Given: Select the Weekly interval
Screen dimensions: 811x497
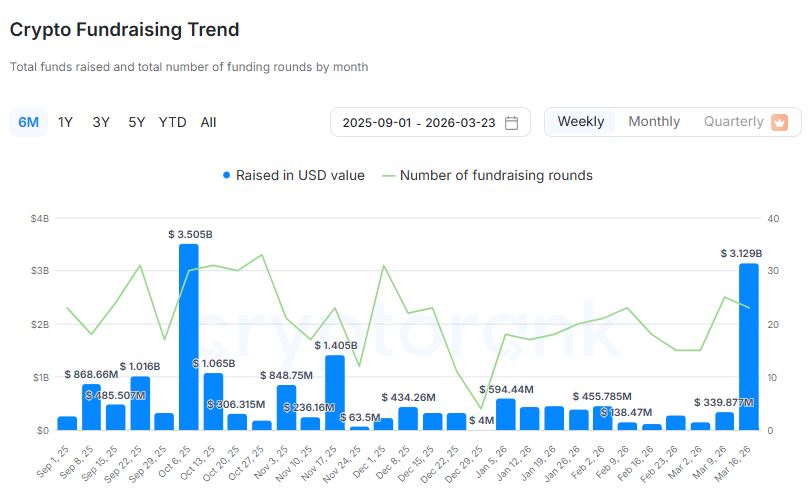Looking at the screenshot, I should tap(580, 122).
